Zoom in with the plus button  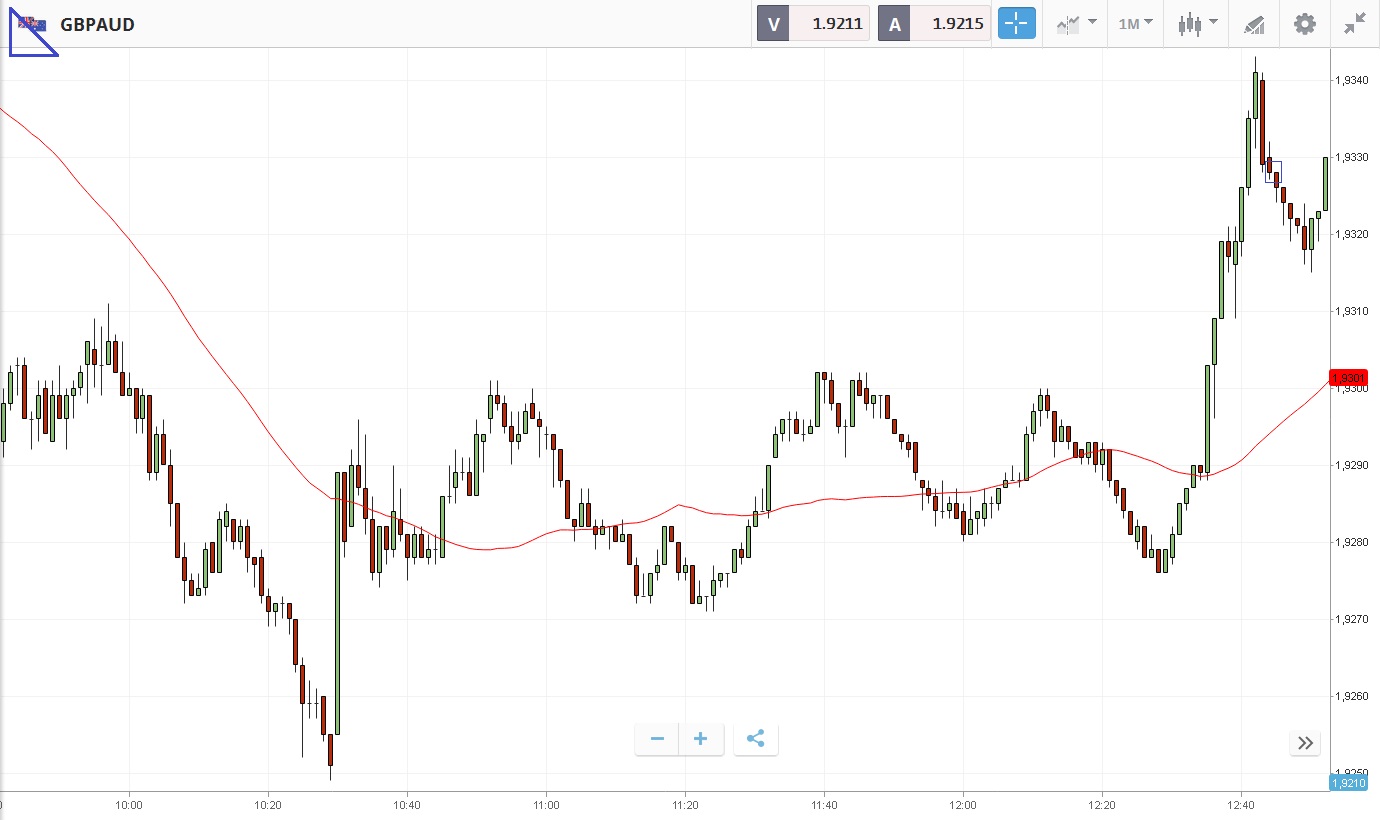point(701,739)
